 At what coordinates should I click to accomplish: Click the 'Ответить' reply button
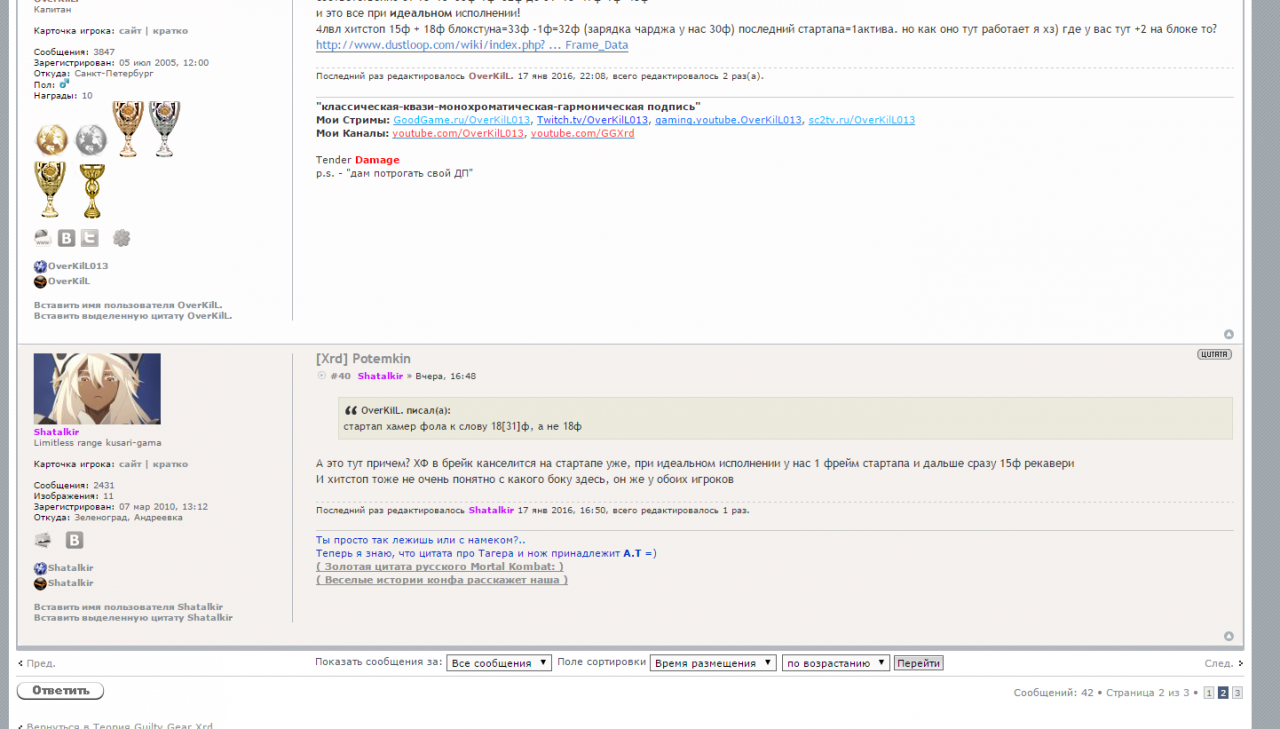(x=60, y=691)
